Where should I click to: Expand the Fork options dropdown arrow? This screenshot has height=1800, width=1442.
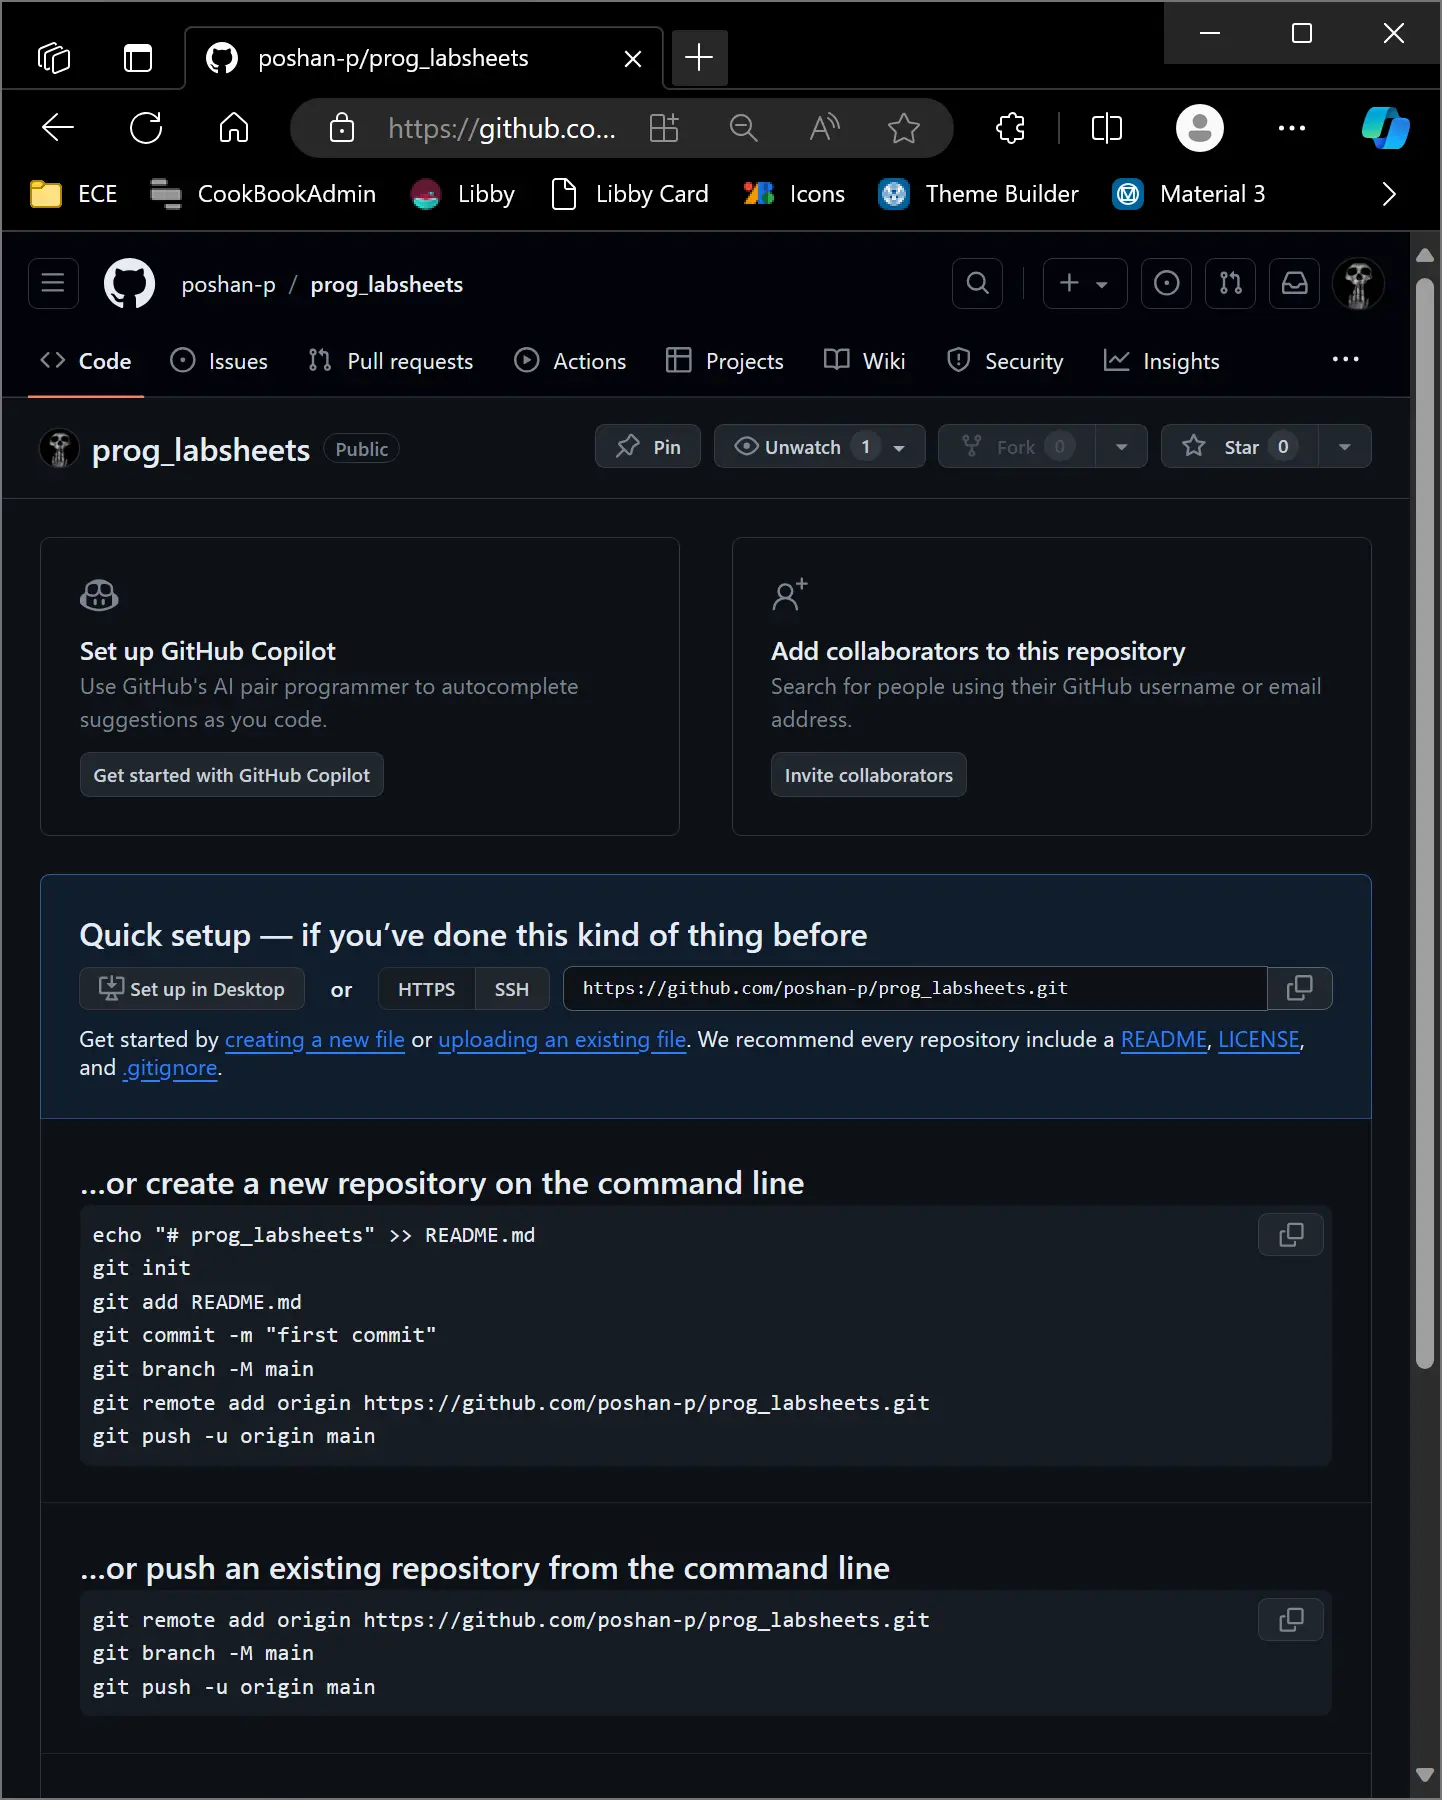click(x=1122, y=447)
